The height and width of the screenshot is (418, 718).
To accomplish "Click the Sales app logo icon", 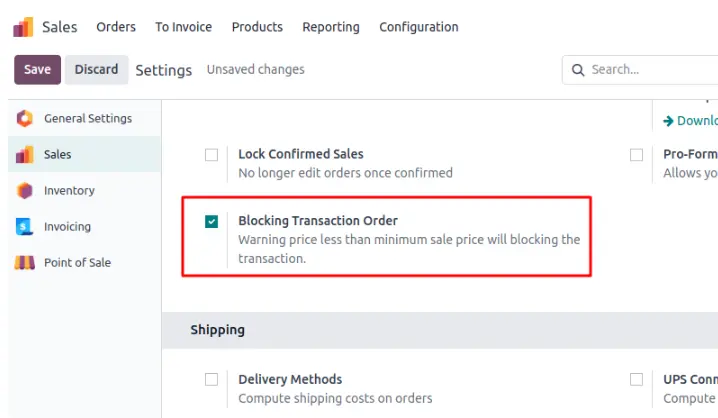I will tap(23, 27).
